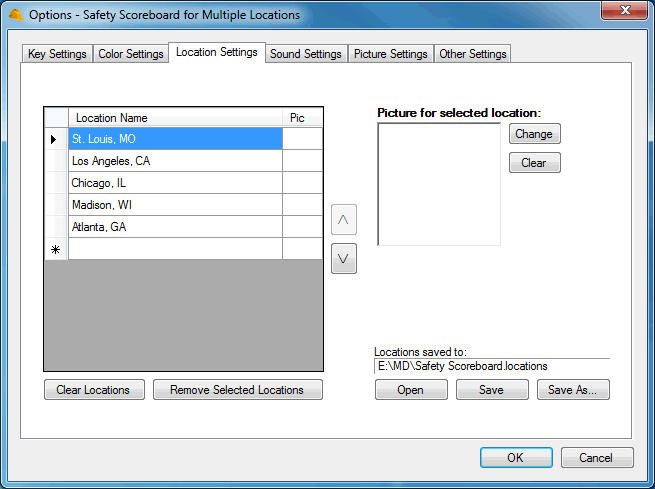
Task: Click the Madison, WI location cell
Action: click(x=175, y=205)
